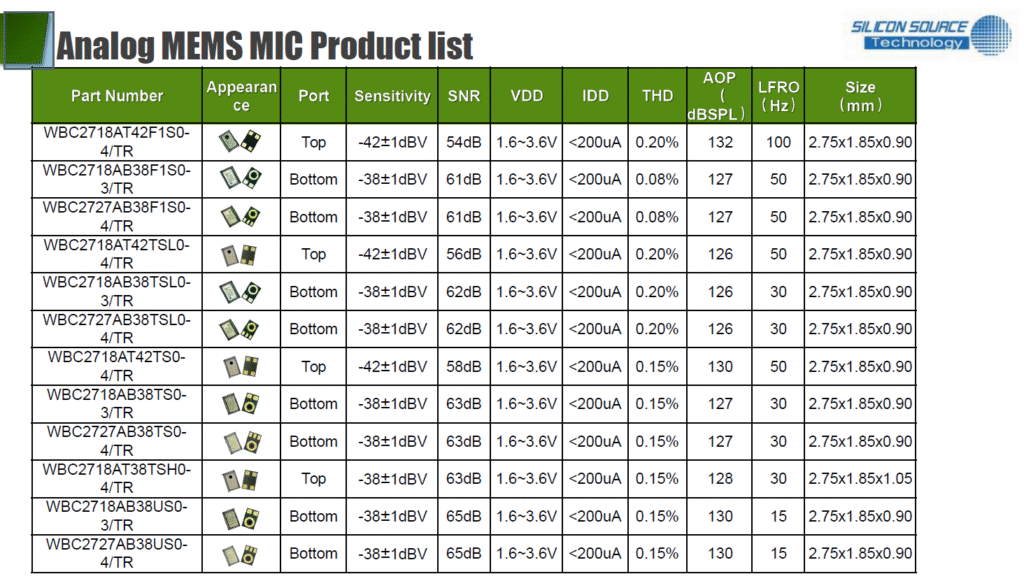Select the 2.75x1.85x1.05 size cell
This screenshot has height=588, width=1024.
(860, 478)
